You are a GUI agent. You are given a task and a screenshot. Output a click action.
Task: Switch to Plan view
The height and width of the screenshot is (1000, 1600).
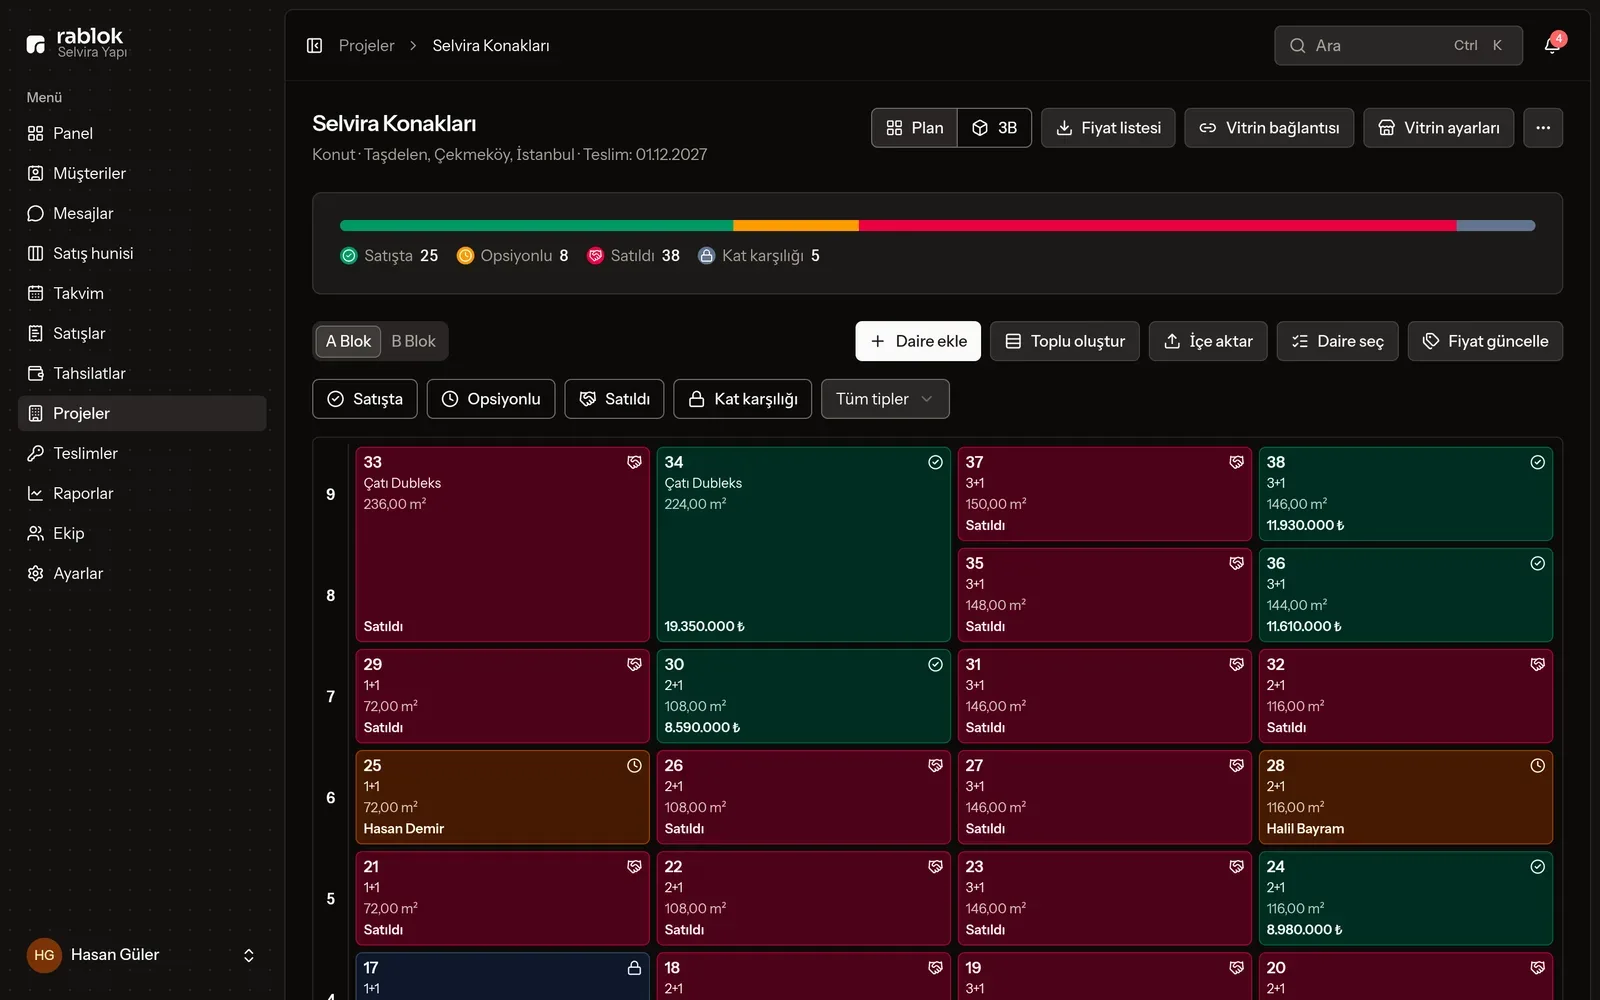pos(914,128)
